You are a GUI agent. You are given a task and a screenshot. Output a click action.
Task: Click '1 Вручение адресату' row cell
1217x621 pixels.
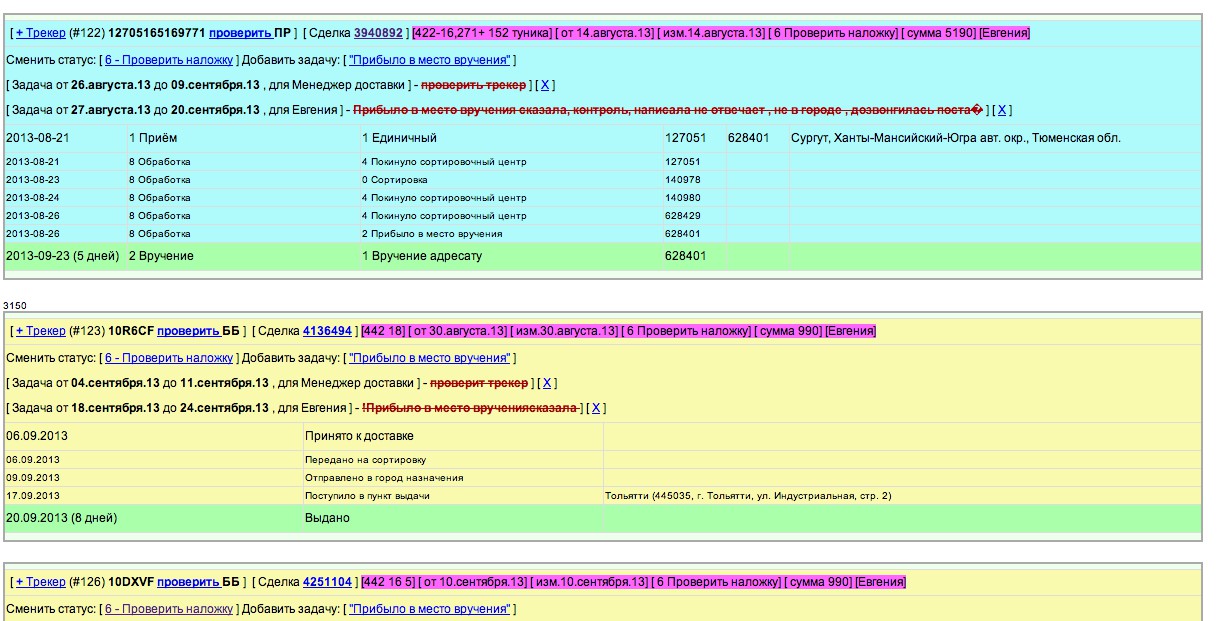pyautogui.click(x=510, y=256)
